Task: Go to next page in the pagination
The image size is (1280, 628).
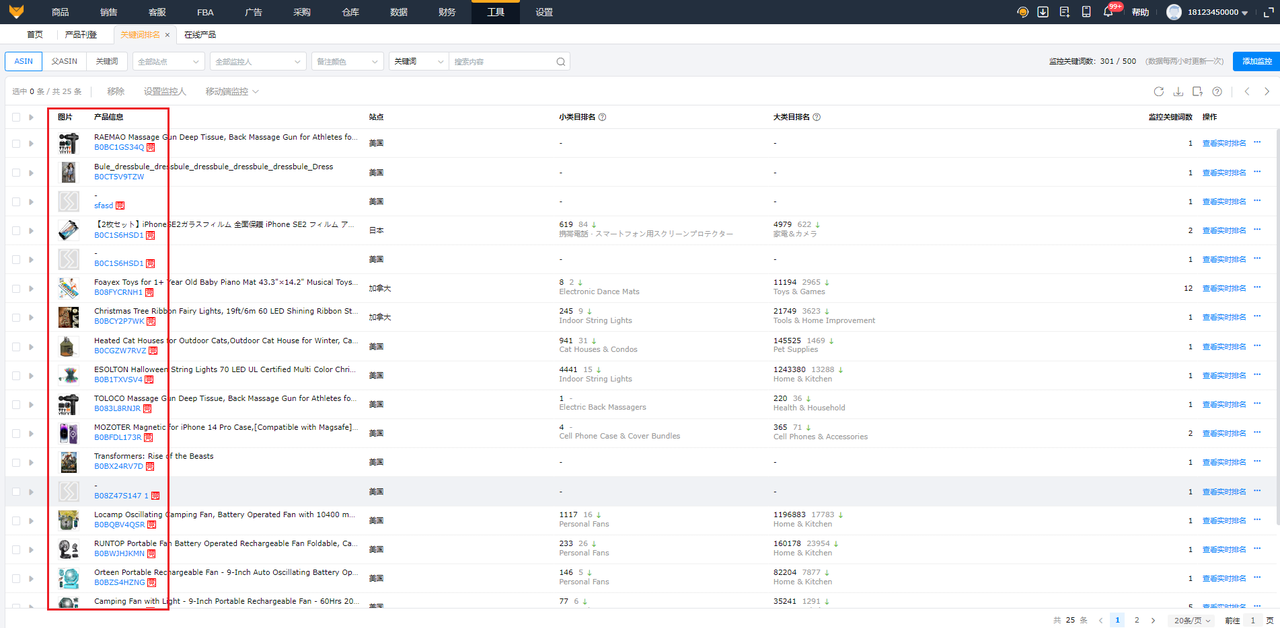Action: [1154, 620]
